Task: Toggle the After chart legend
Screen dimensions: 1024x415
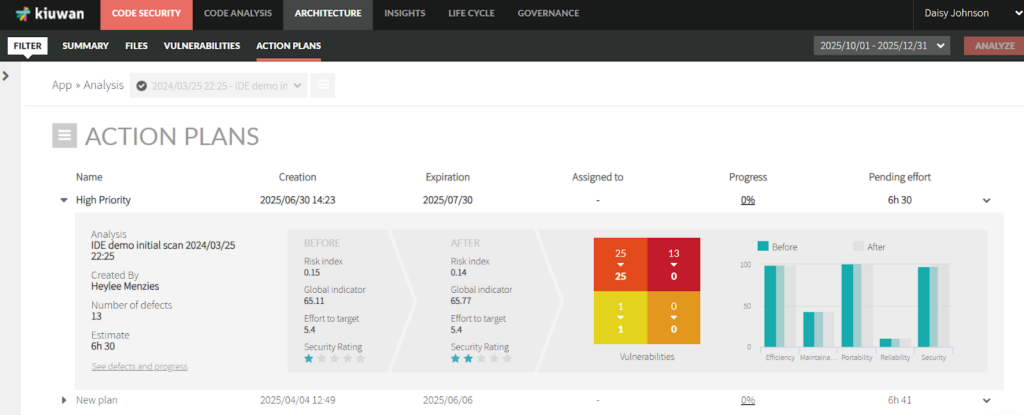Action: coord(869,246)
